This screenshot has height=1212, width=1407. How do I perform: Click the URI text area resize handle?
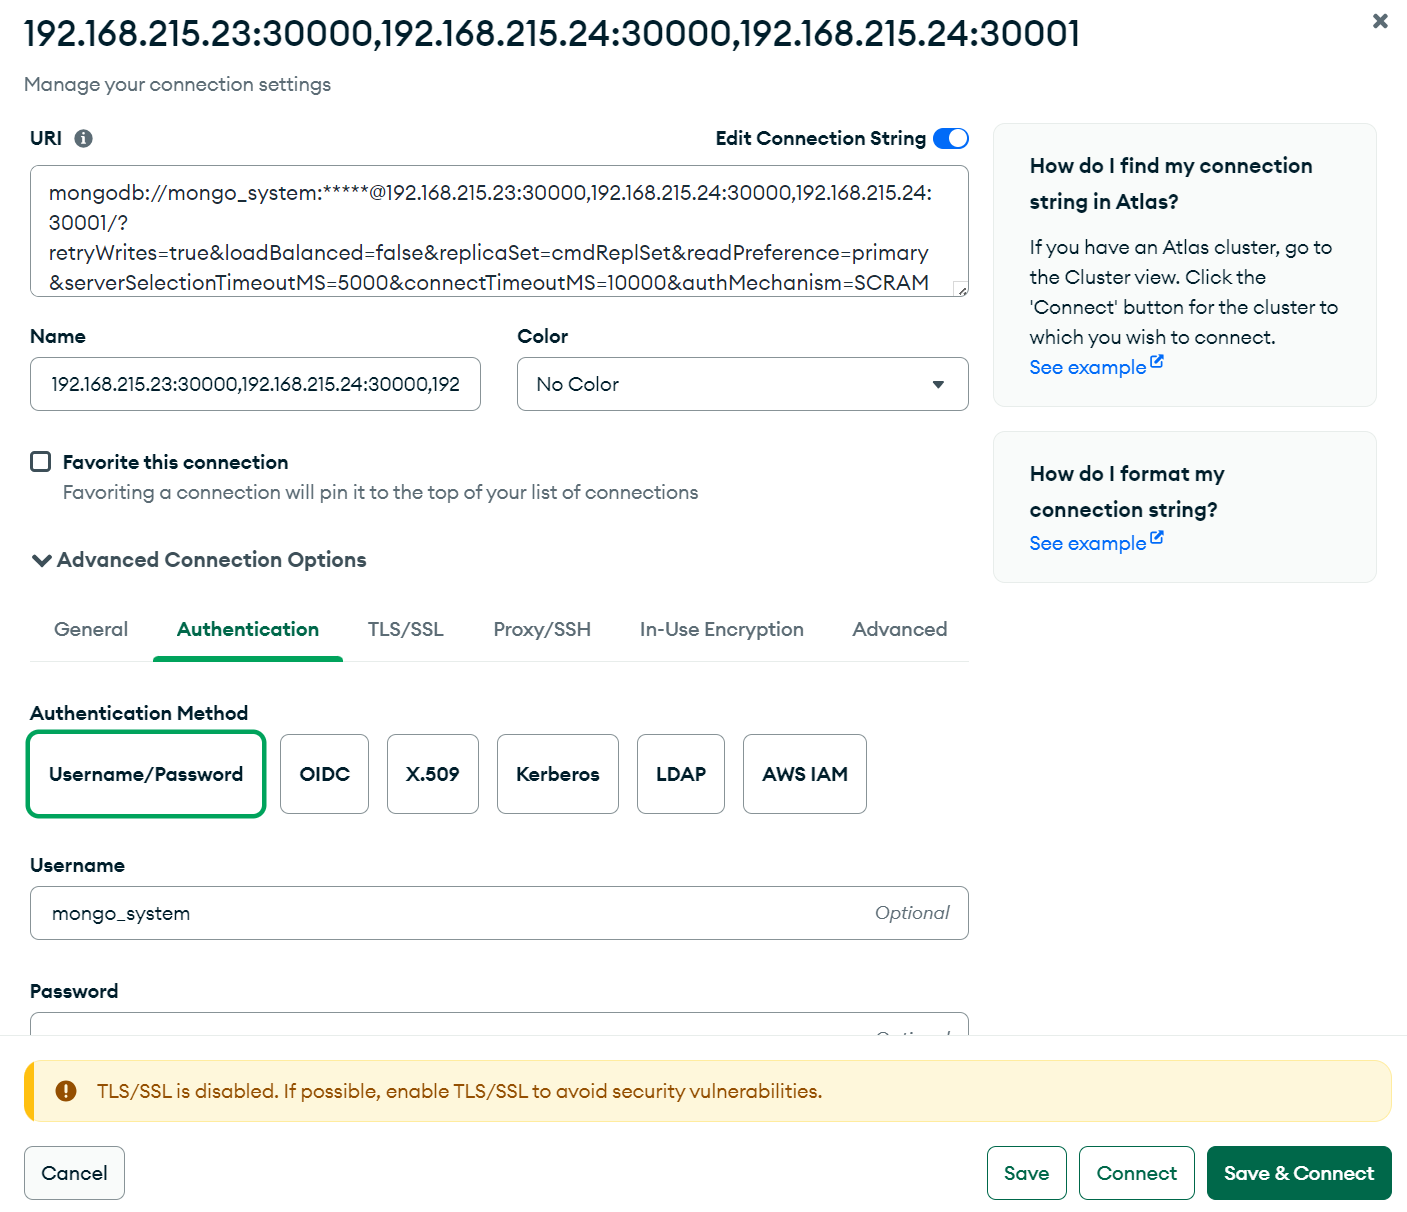pyautogui.click(x=961, y=290)
